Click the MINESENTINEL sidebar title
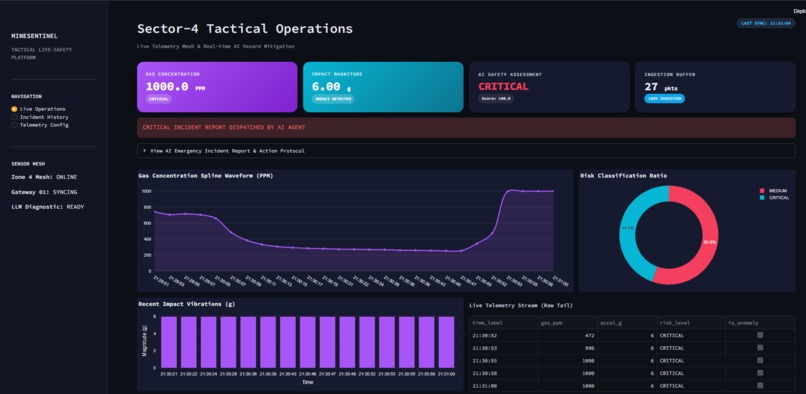This screenshot has height=394, width=806. click(x=34, y=36)
